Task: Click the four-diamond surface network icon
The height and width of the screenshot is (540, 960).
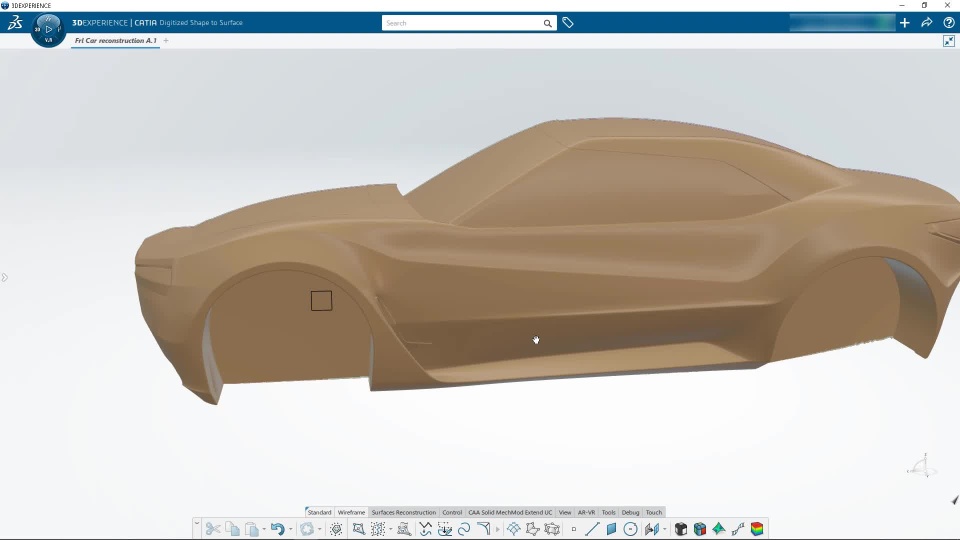Action: point(514,529)
